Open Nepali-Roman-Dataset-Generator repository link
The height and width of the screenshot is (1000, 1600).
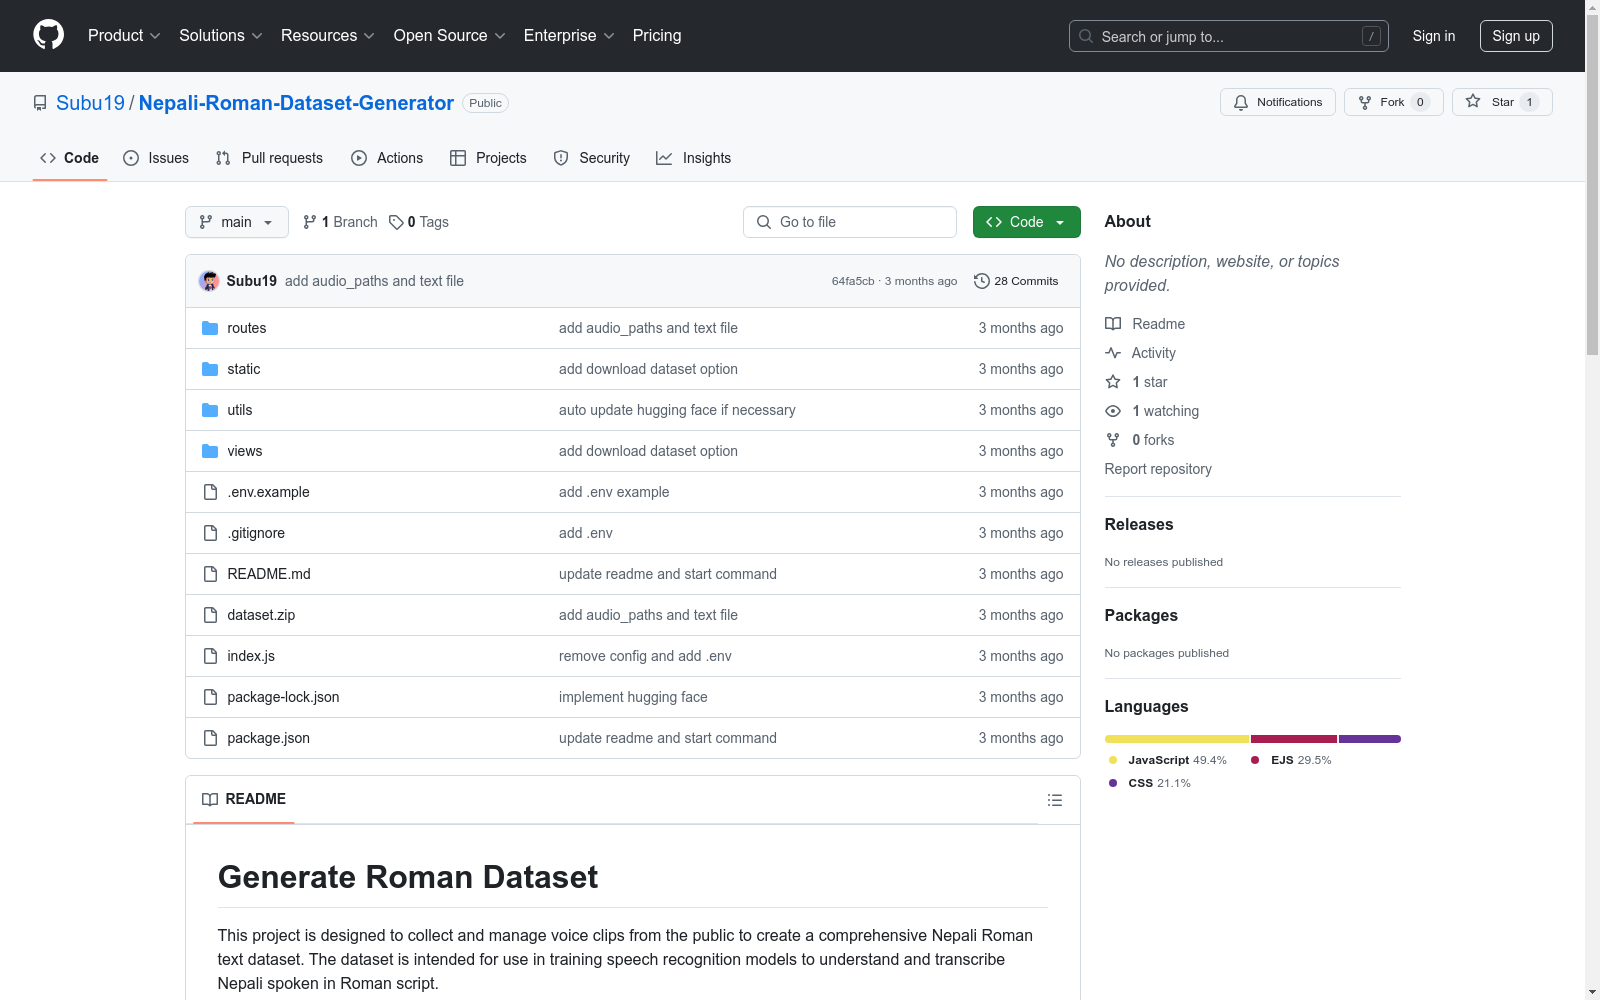coord(296,103)
